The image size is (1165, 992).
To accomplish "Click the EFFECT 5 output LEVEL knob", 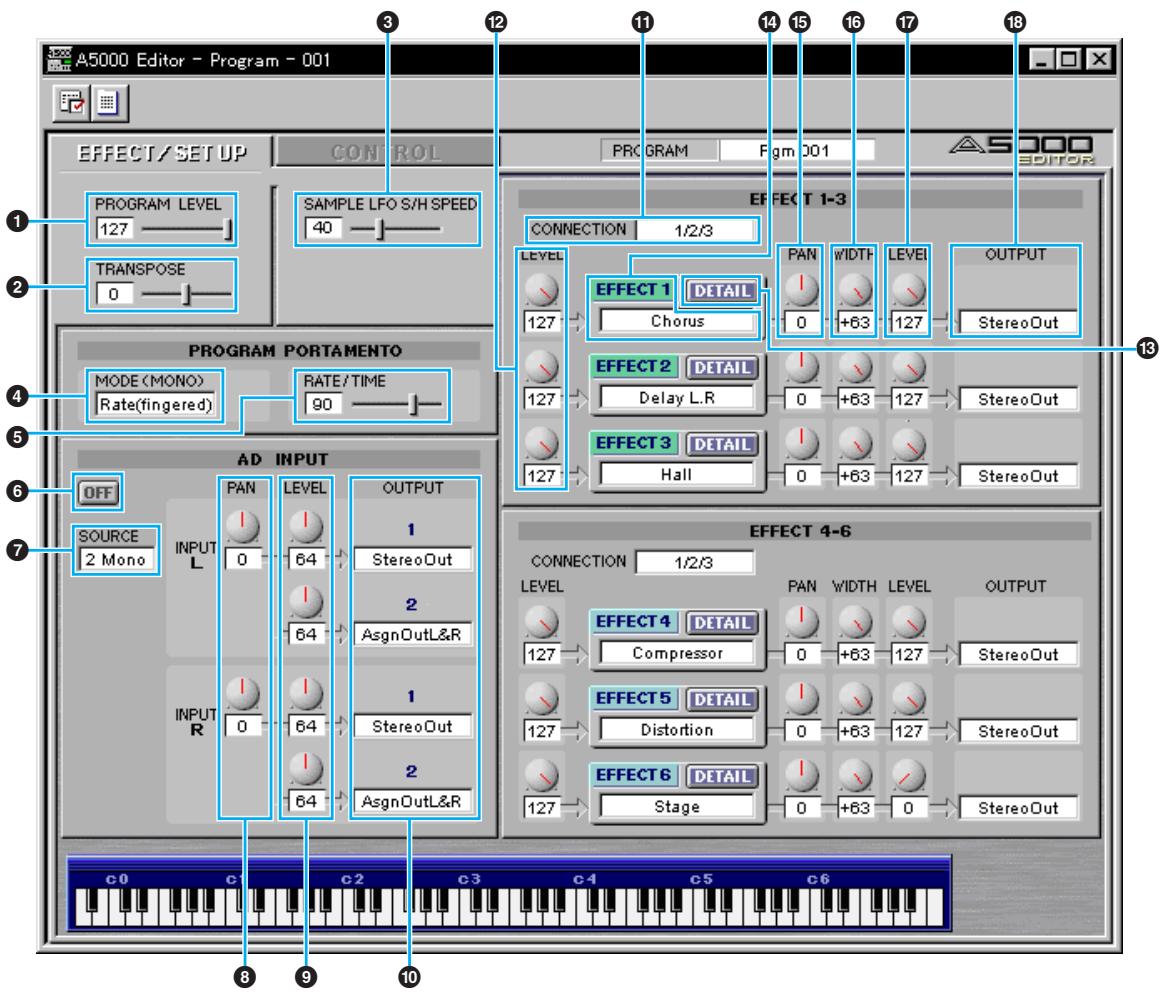I will pyautogui.click(x=908, y=698).
